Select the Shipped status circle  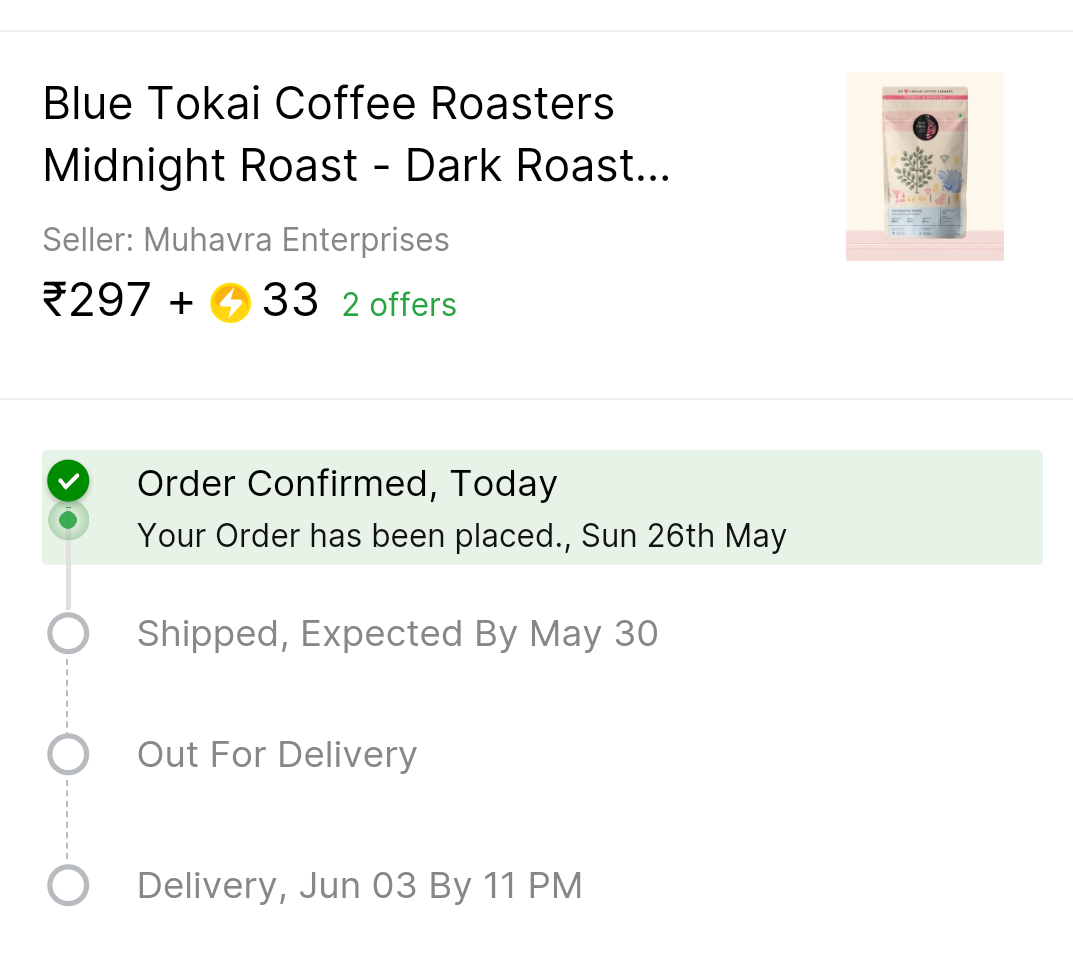point(68,633)
